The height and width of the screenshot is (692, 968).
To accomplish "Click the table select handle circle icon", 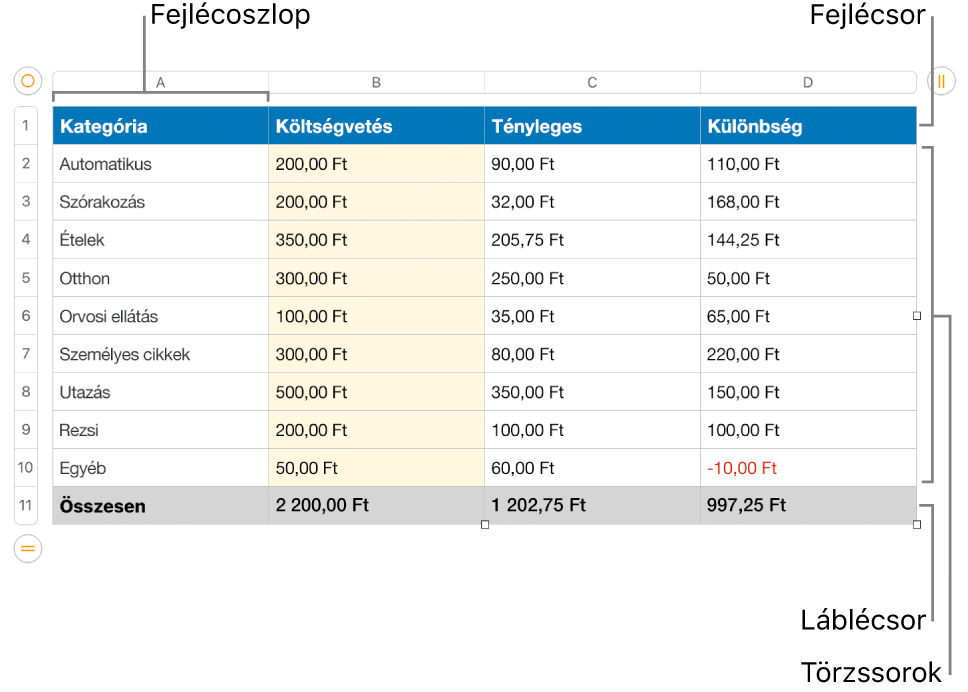I will click(28, 81).
